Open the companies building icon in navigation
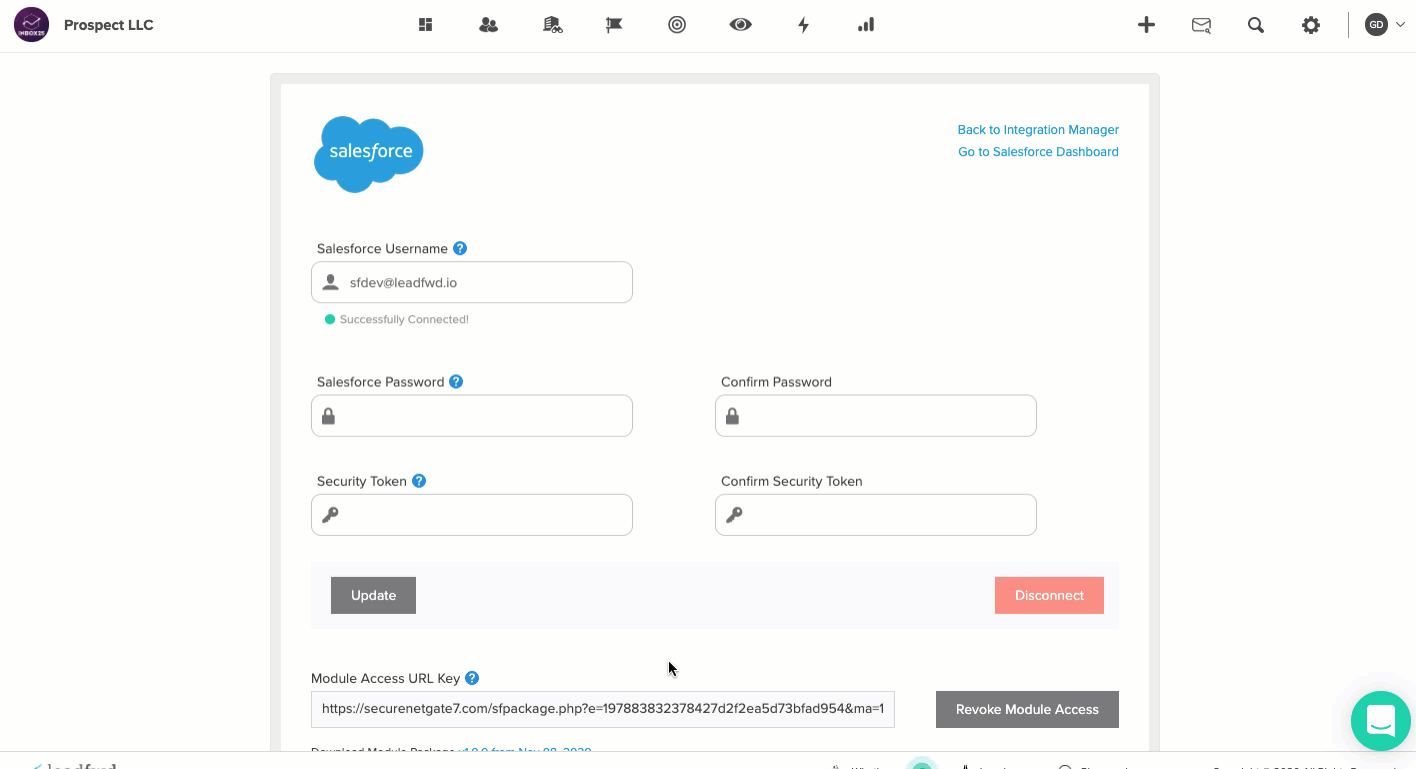The image size is (1416, 769). pos(552,25)
